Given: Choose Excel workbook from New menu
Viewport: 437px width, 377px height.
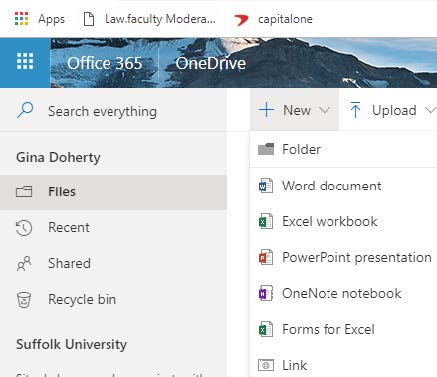Looking at the screenshot, I should click(343, 221).
